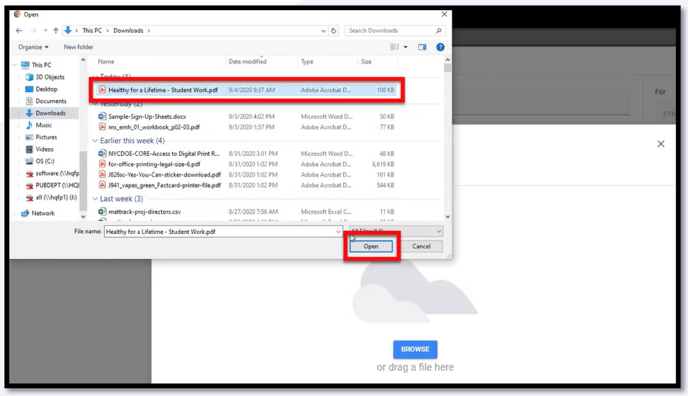688x396 pixels.
Task: Toggle the preview pane
Action: (x=422, y=47)
